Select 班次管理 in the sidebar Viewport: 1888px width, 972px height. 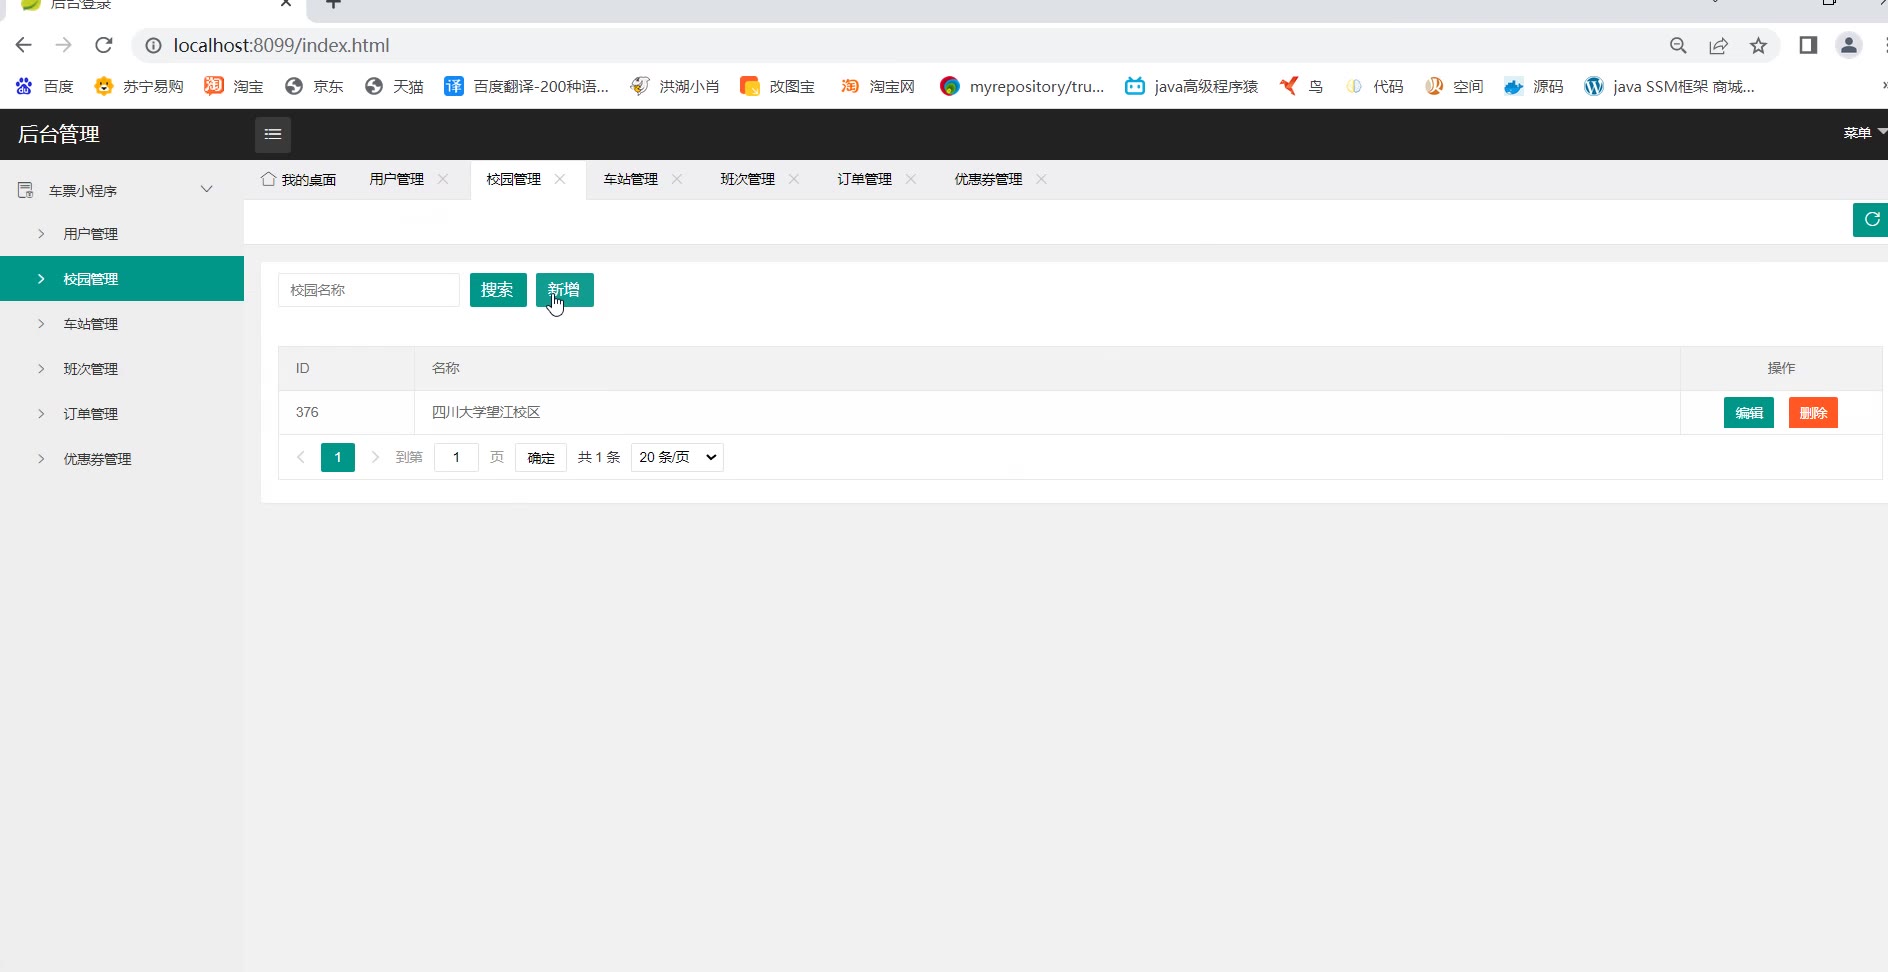point(122,369)
